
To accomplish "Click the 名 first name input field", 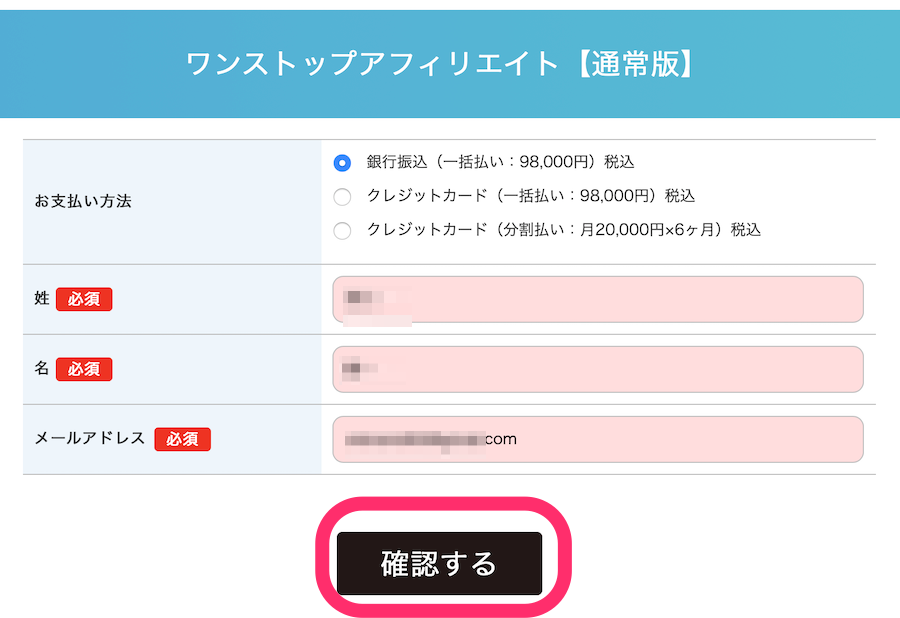I will click(597, 369).
